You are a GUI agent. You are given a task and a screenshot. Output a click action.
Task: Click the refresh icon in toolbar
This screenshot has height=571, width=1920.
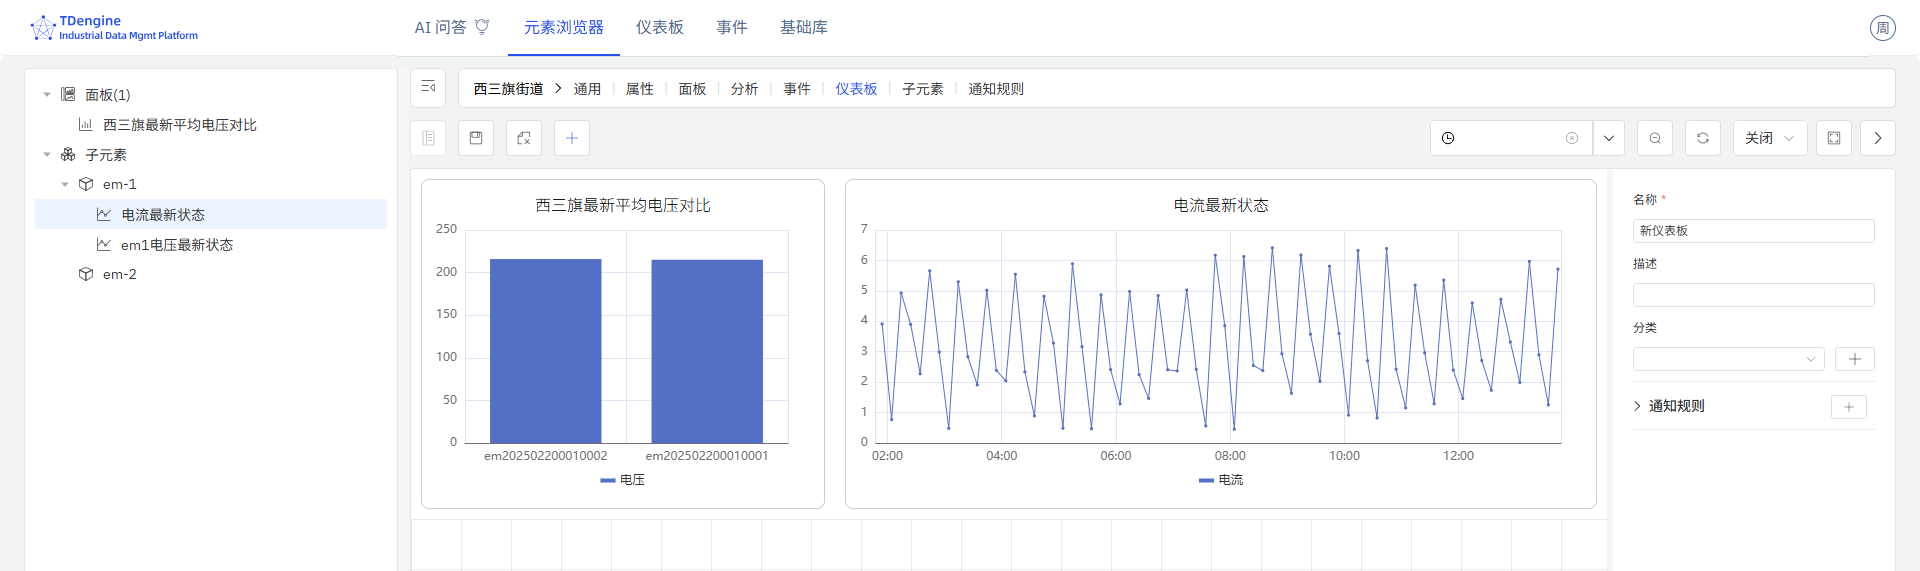pos(1702,138)
